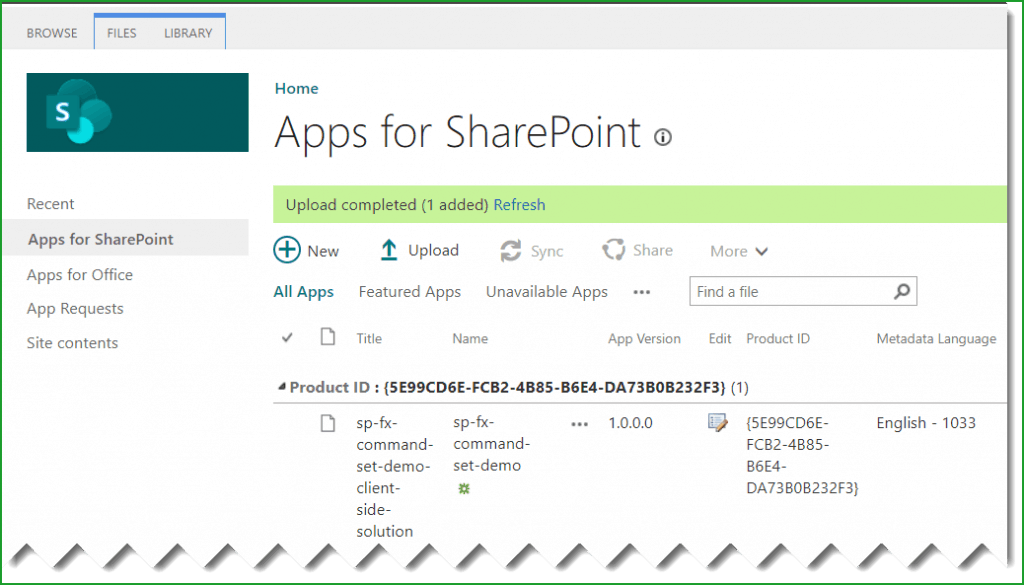This screenshot has height=585, width=1024.
Task: Toggle the select-all checkmark in header
Action: 287,338
